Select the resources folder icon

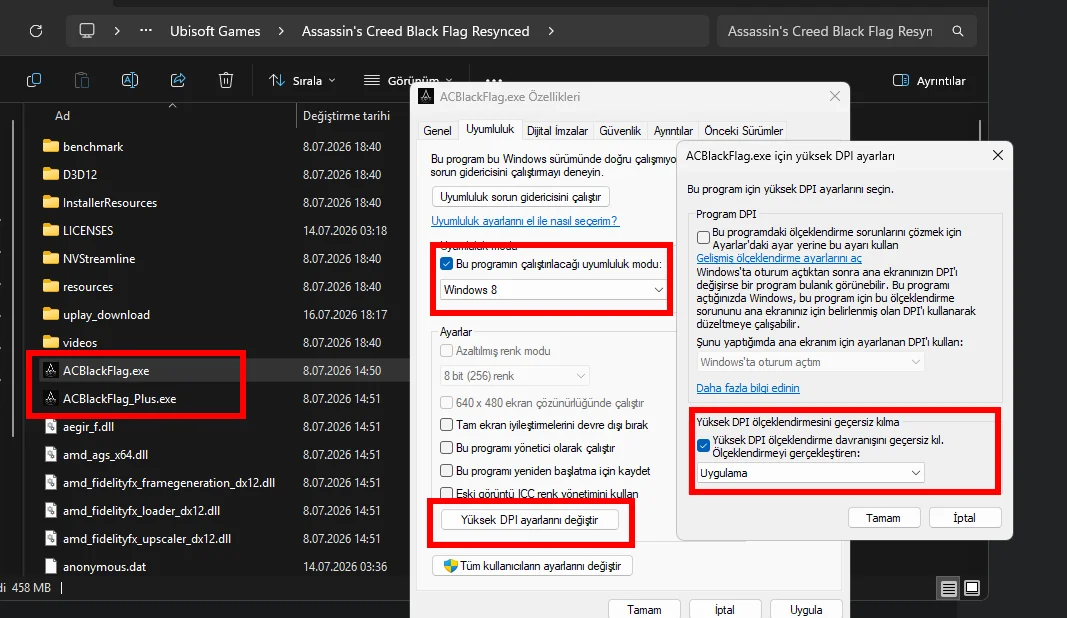(50, 286)
